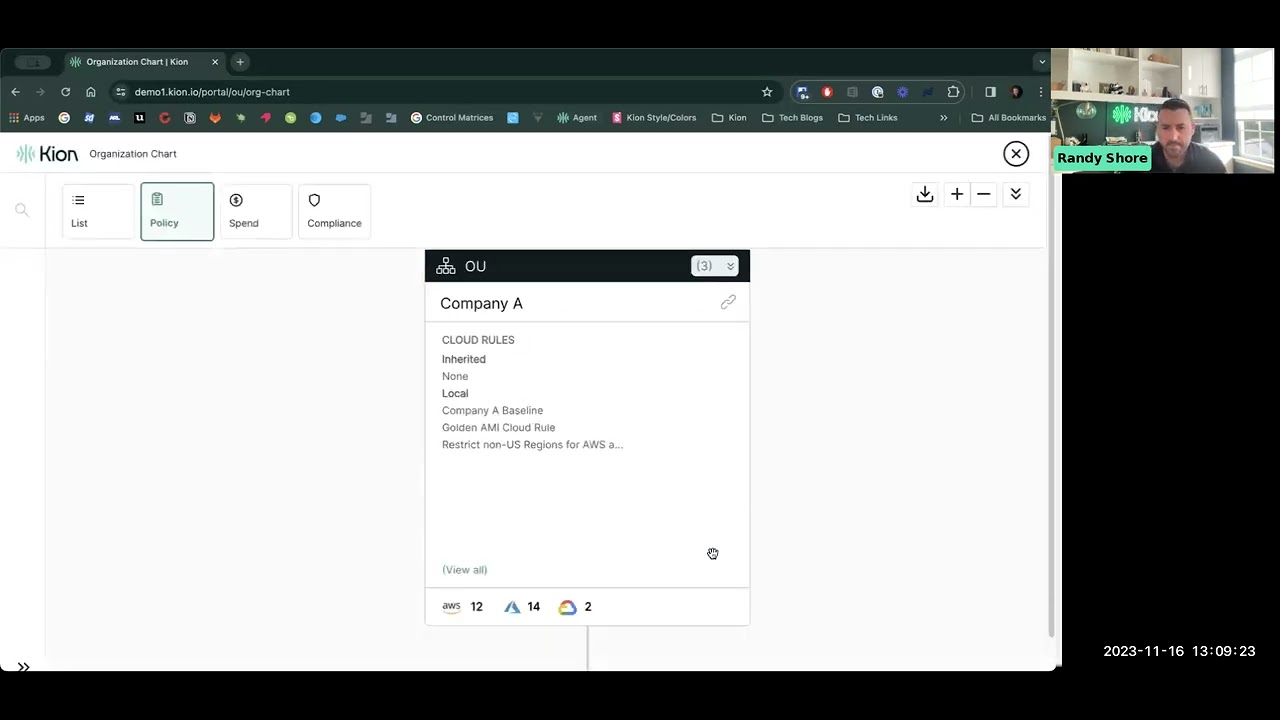Open the All Bookmarks folder
1280x720 pixels.
click(x=1009, y=118)
